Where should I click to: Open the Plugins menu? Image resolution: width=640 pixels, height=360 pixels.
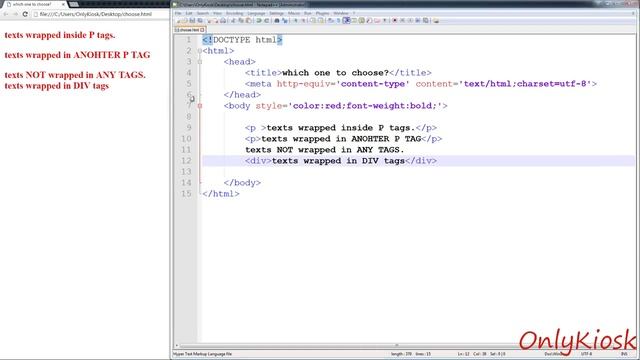tap(322, 13)
